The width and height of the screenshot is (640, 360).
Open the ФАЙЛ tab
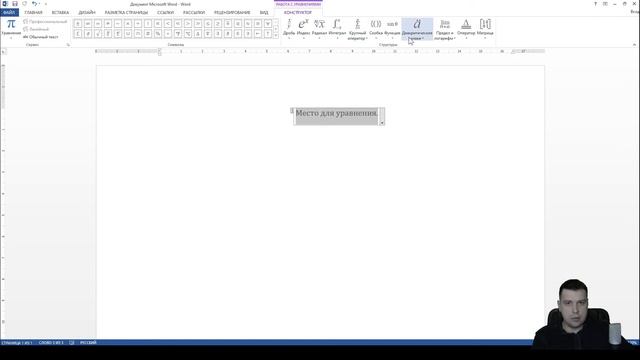[9, 13]
